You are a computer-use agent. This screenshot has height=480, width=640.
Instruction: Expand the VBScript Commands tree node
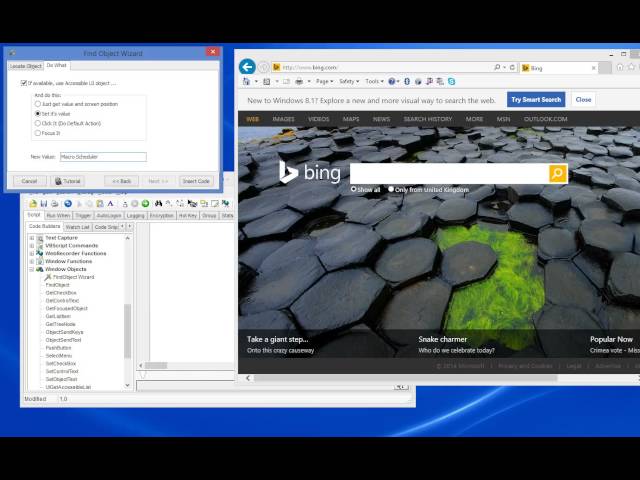[32, 246]
